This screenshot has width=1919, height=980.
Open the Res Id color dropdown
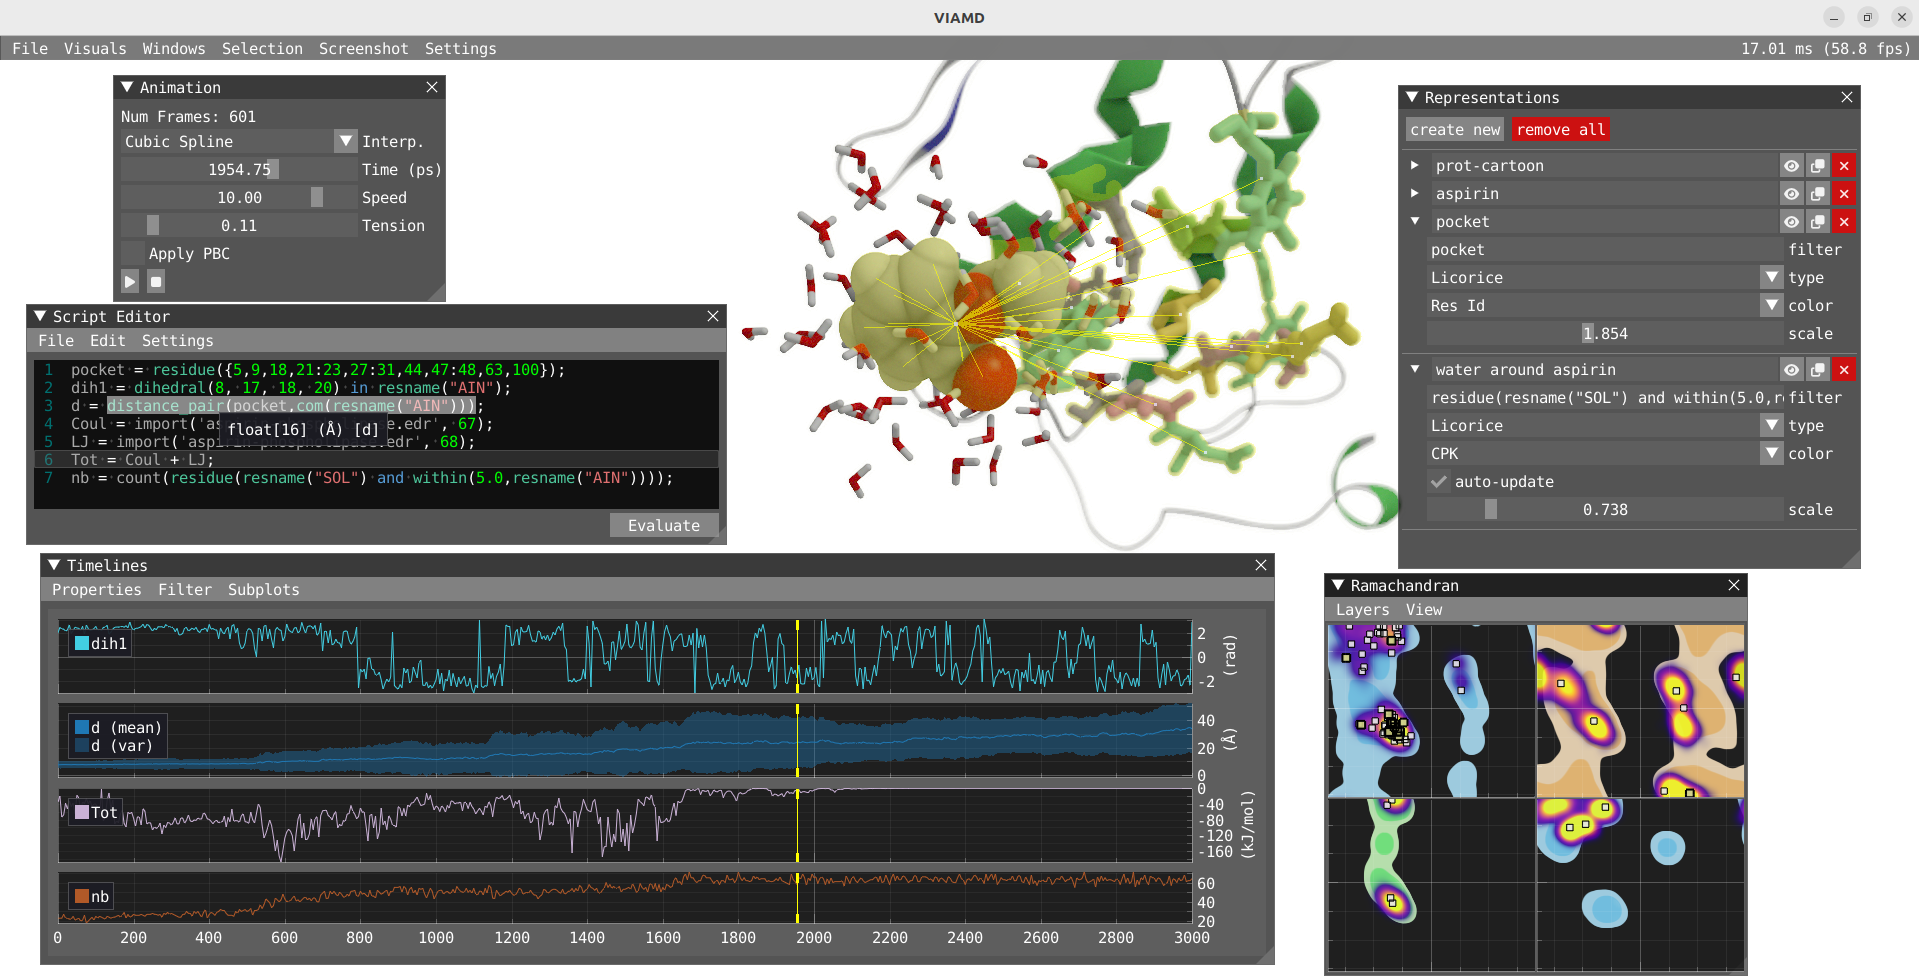click(x=1771, y=306)
